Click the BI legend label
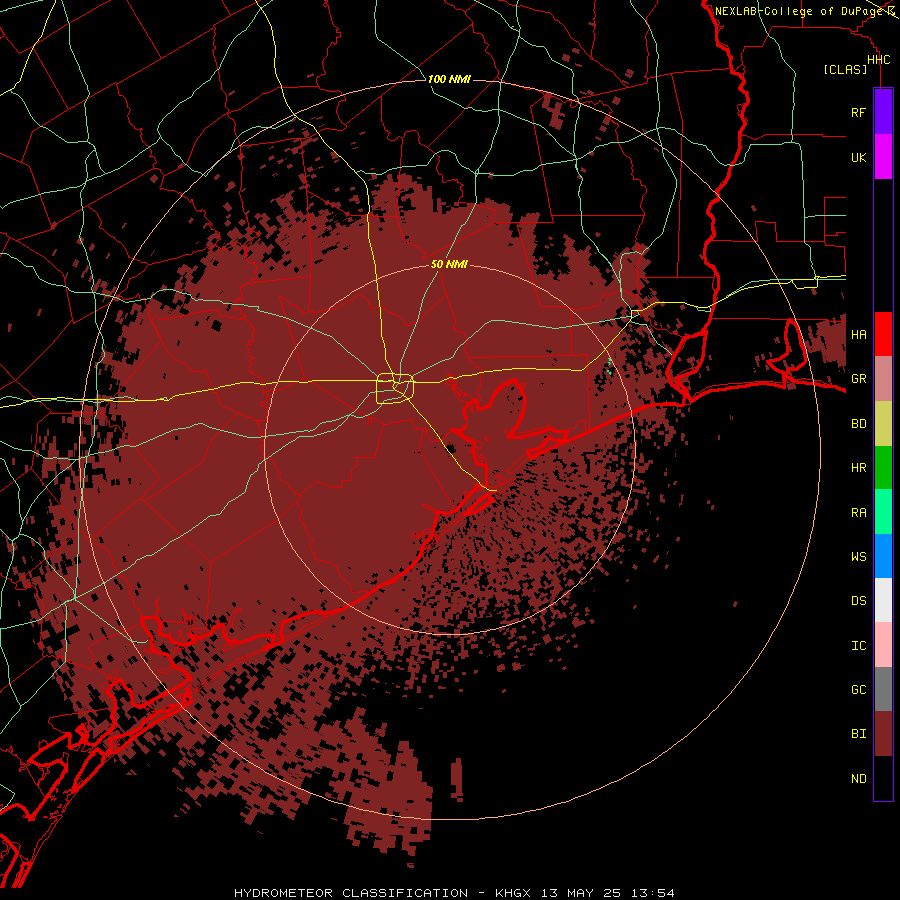The width and height of the screenshot is (900, 900). coord(858,734)
